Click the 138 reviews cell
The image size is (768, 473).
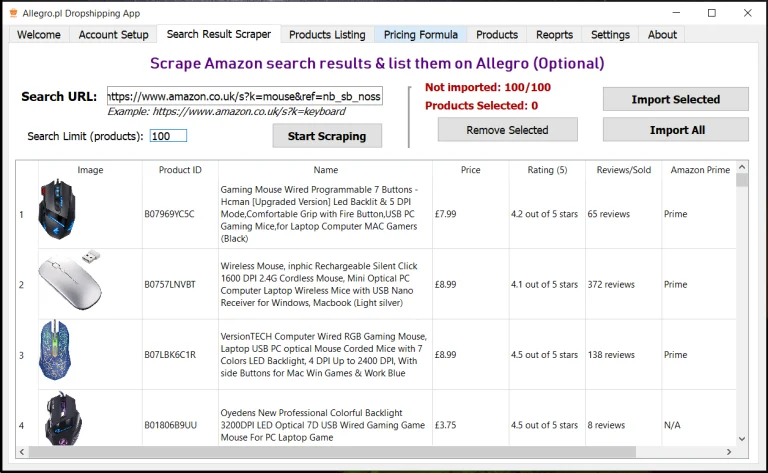(623, 355)
